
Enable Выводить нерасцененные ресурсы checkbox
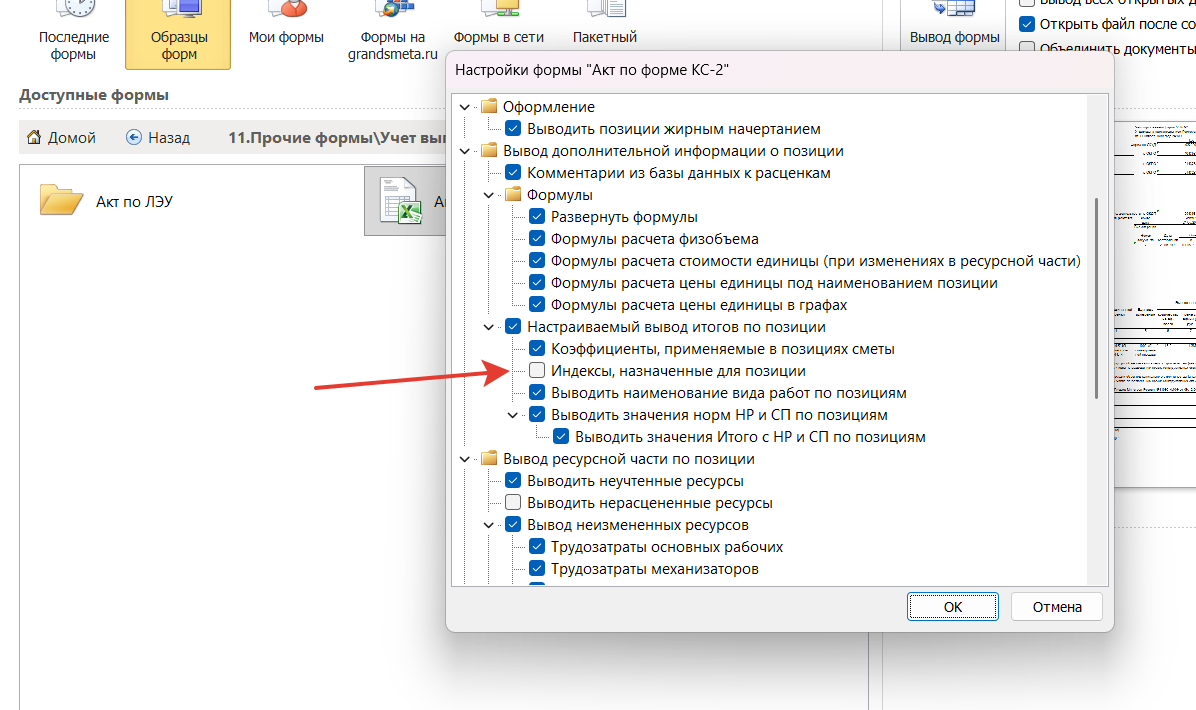[513, 503]
